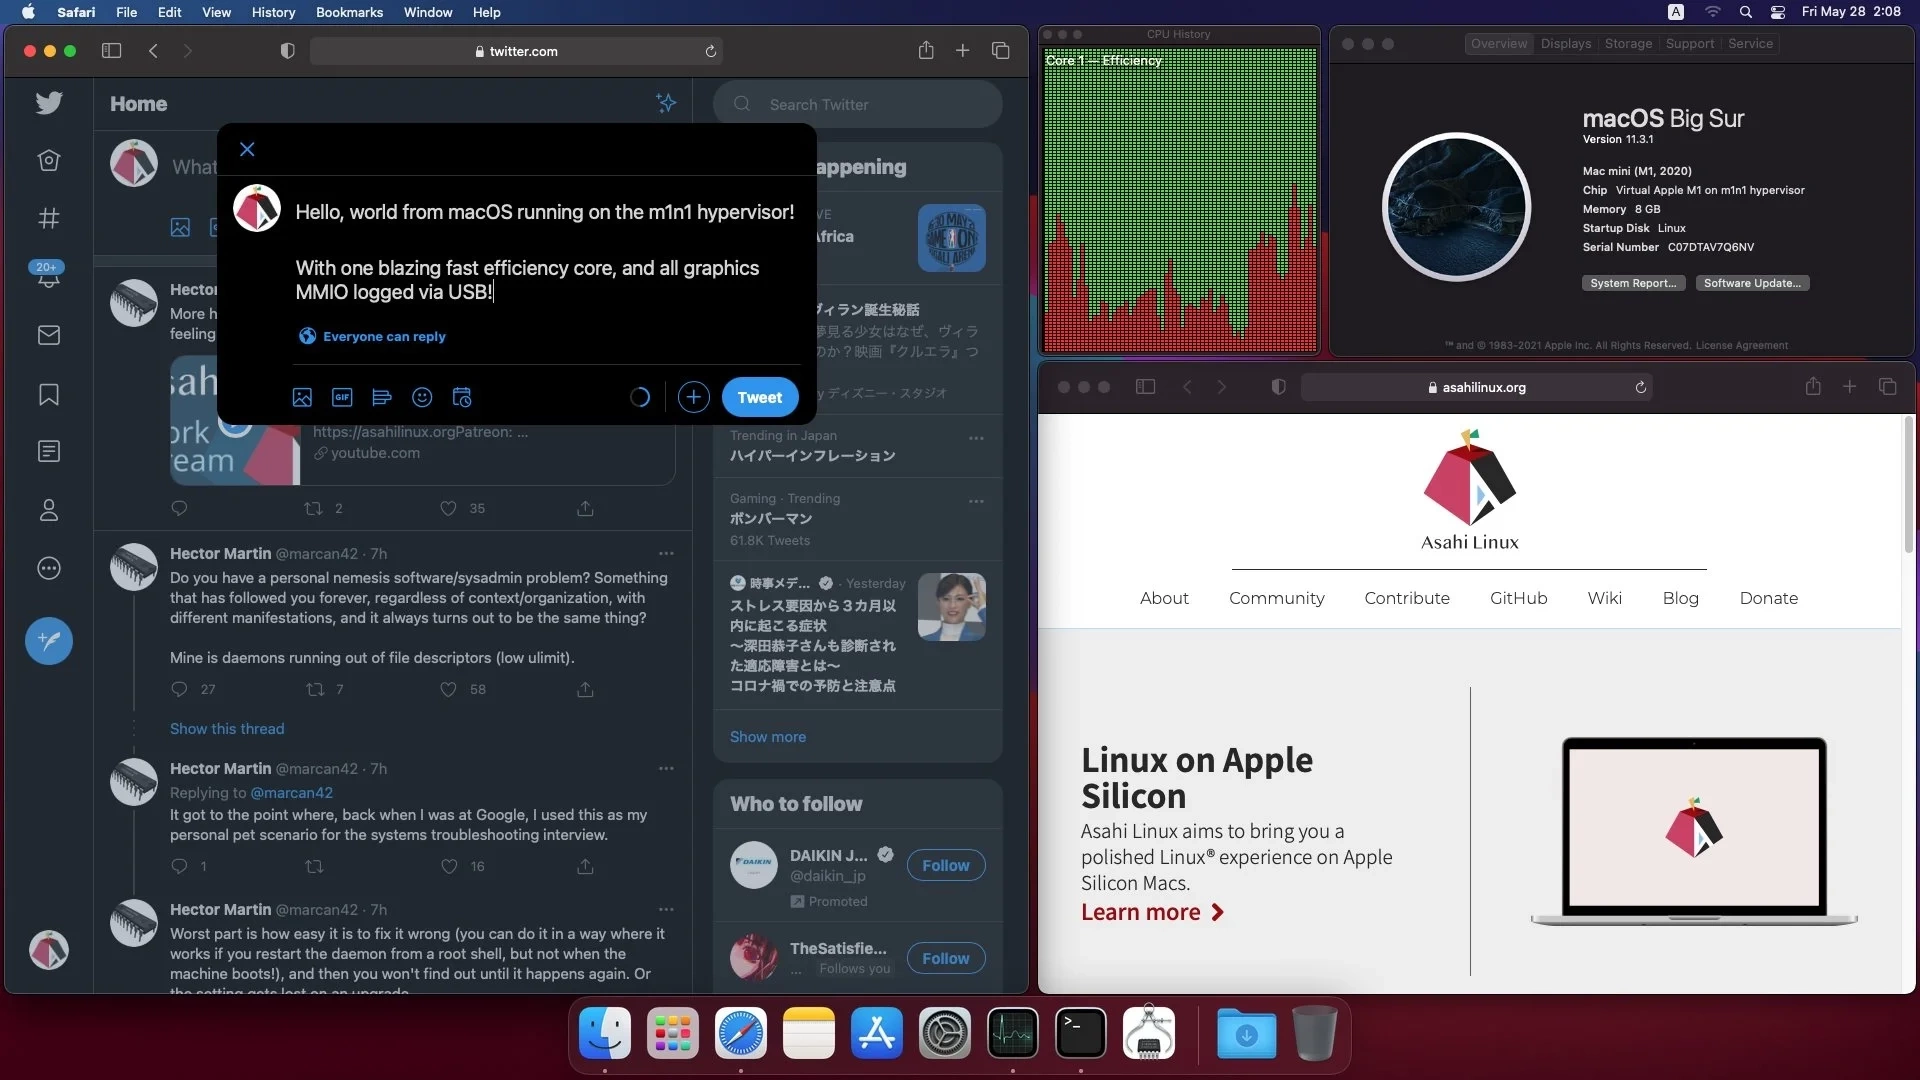Post the tweet with Tweet button

click(x=760, y=397)
